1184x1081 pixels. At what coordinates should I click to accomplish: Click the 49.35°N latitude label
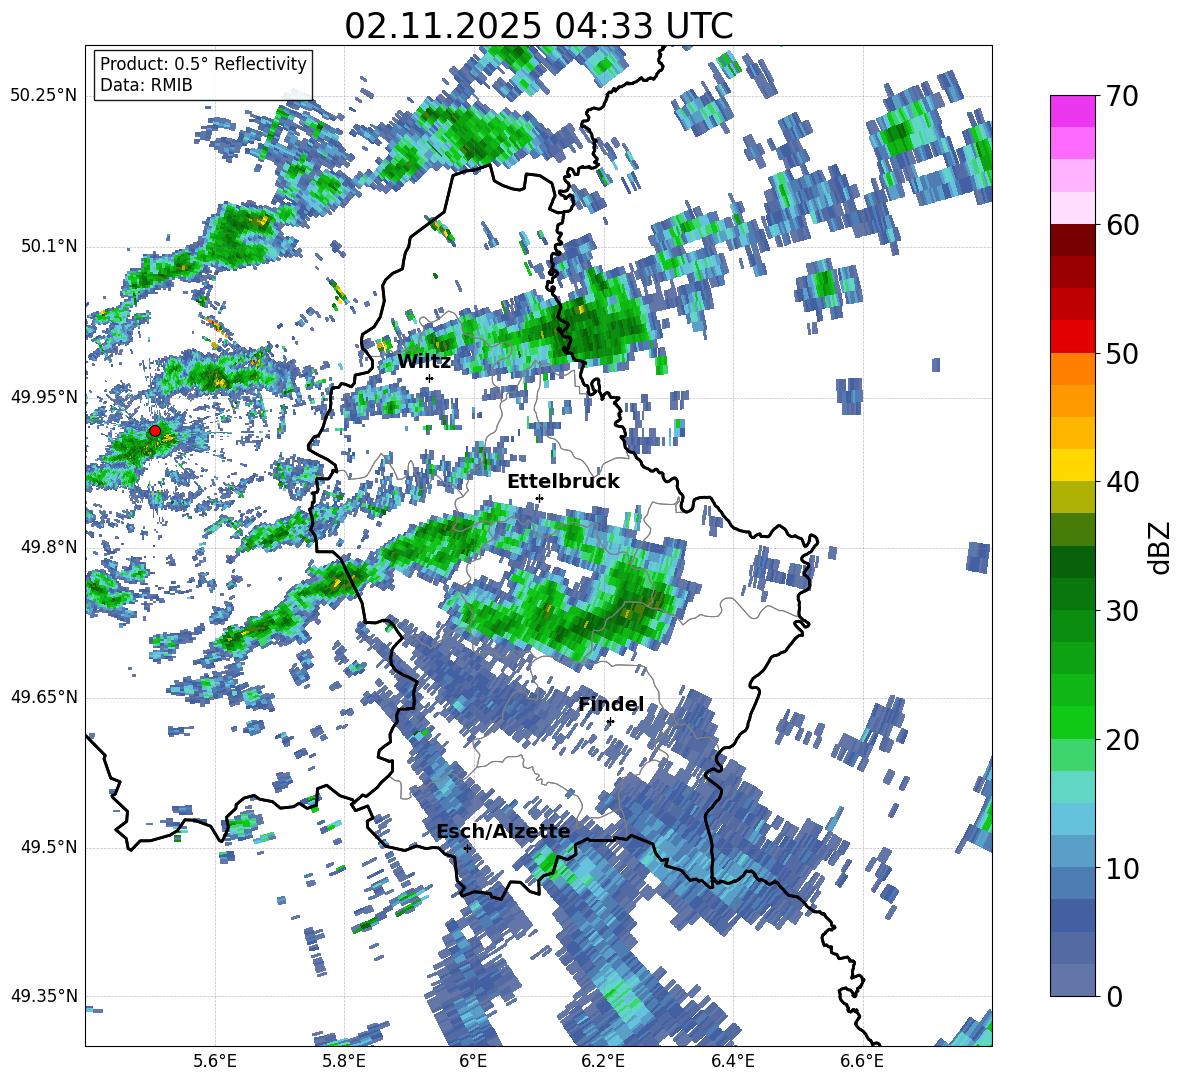coord(45,996)
